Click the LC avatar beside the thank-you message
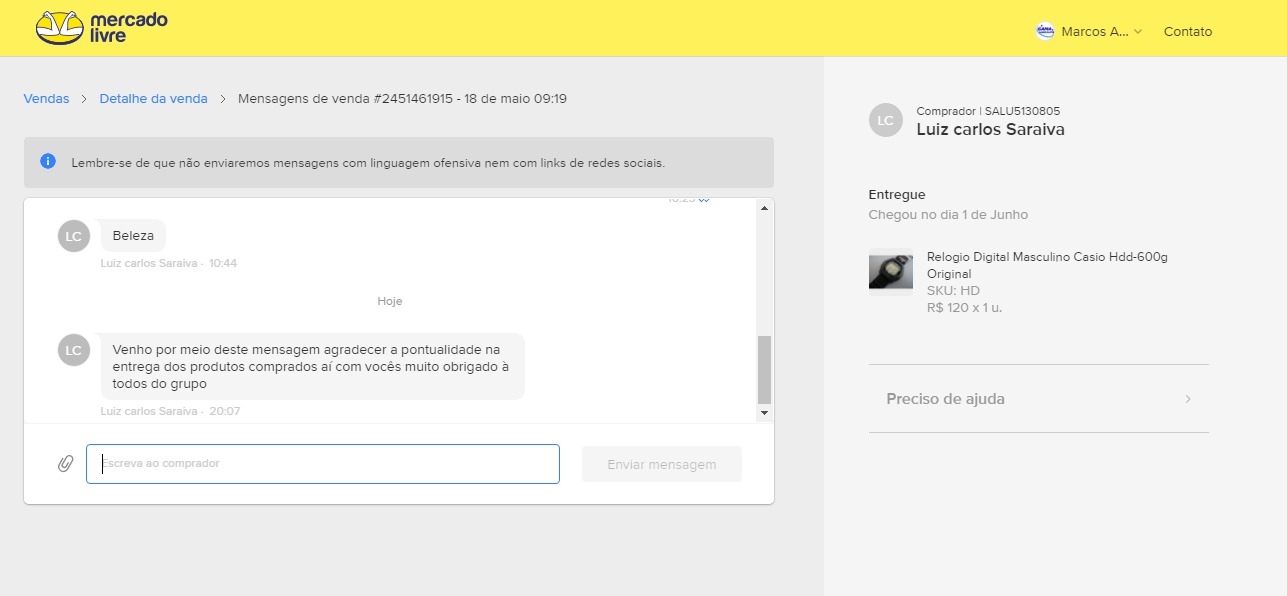This screenshot has width=1287, height=596. pos(73,350)
